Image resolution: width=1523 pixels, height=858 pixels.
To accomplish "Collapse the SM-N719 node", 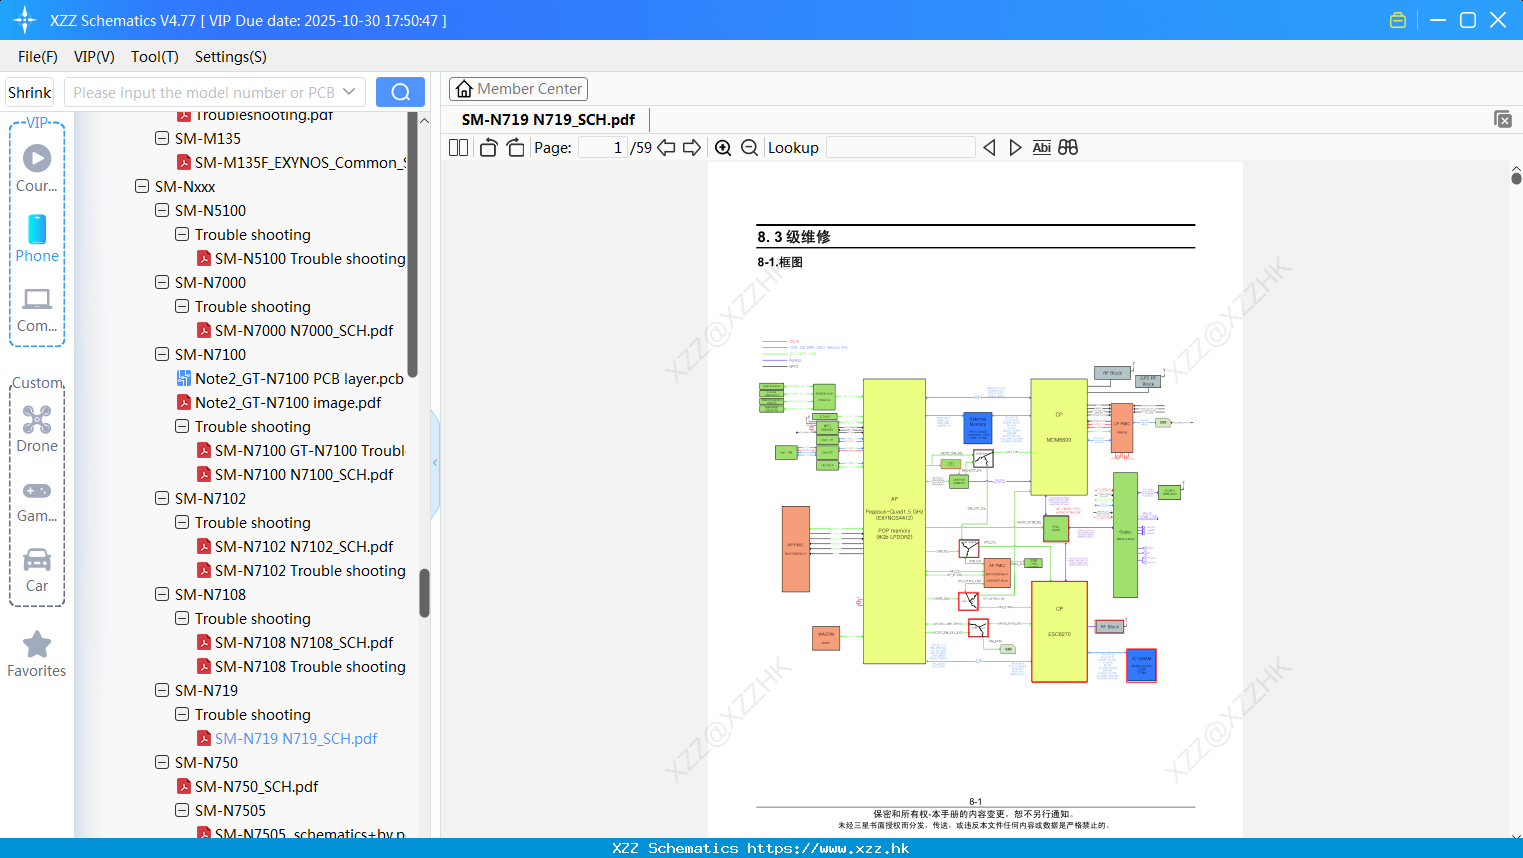I will (x=162, y=690).
